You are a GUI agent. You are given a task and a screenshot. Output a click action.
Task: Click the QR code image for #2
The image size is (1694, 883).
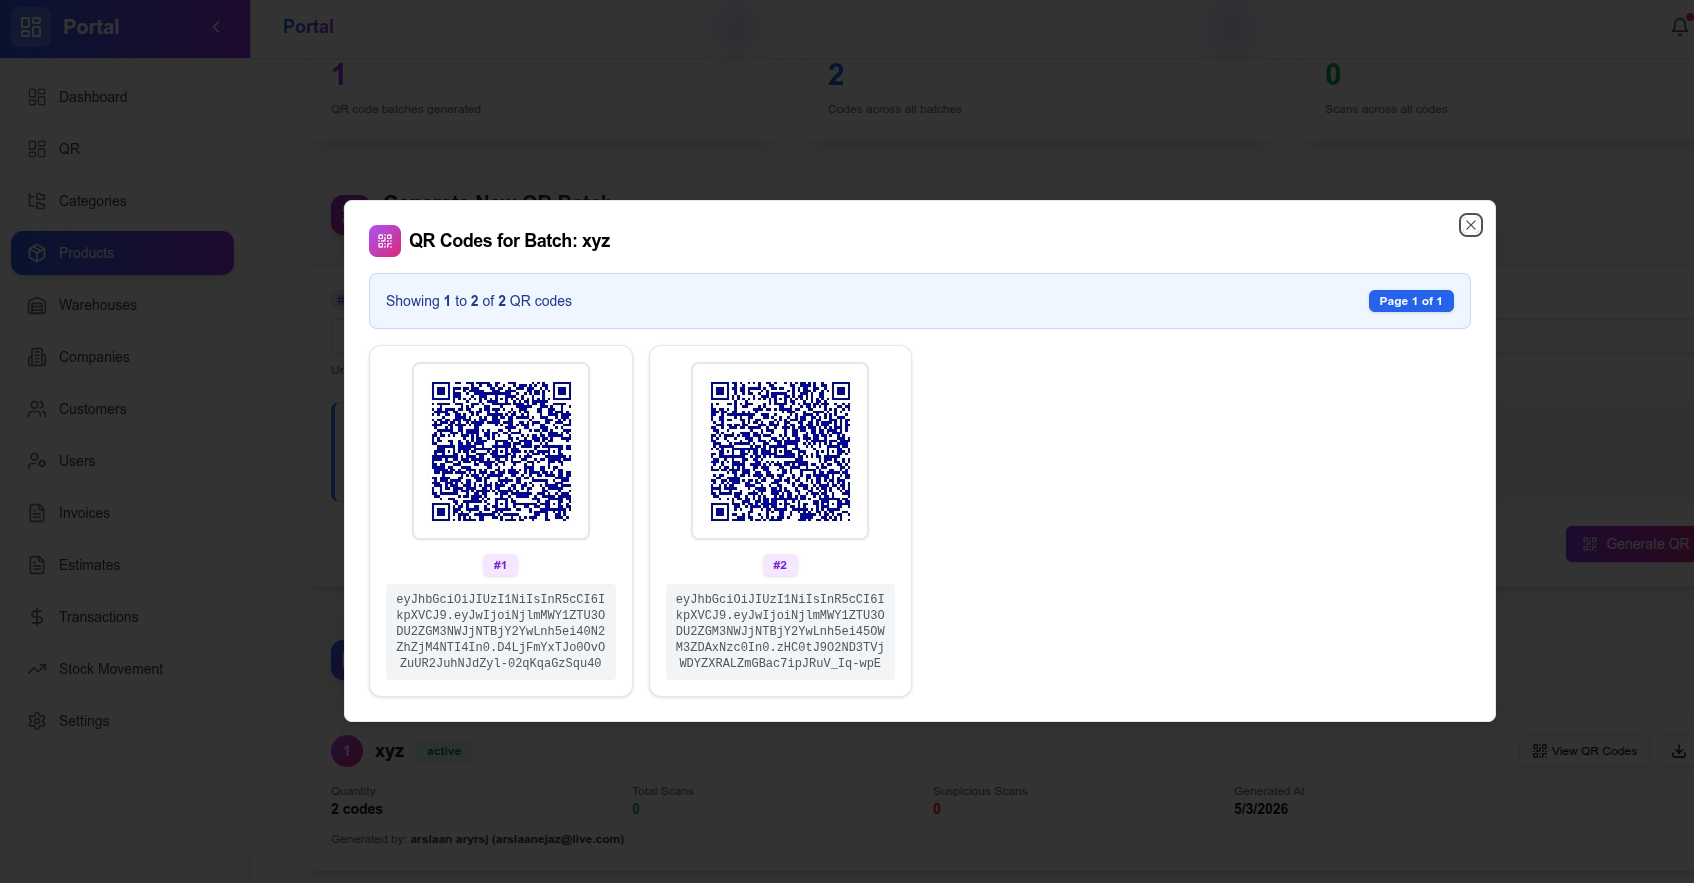(780, 451)
